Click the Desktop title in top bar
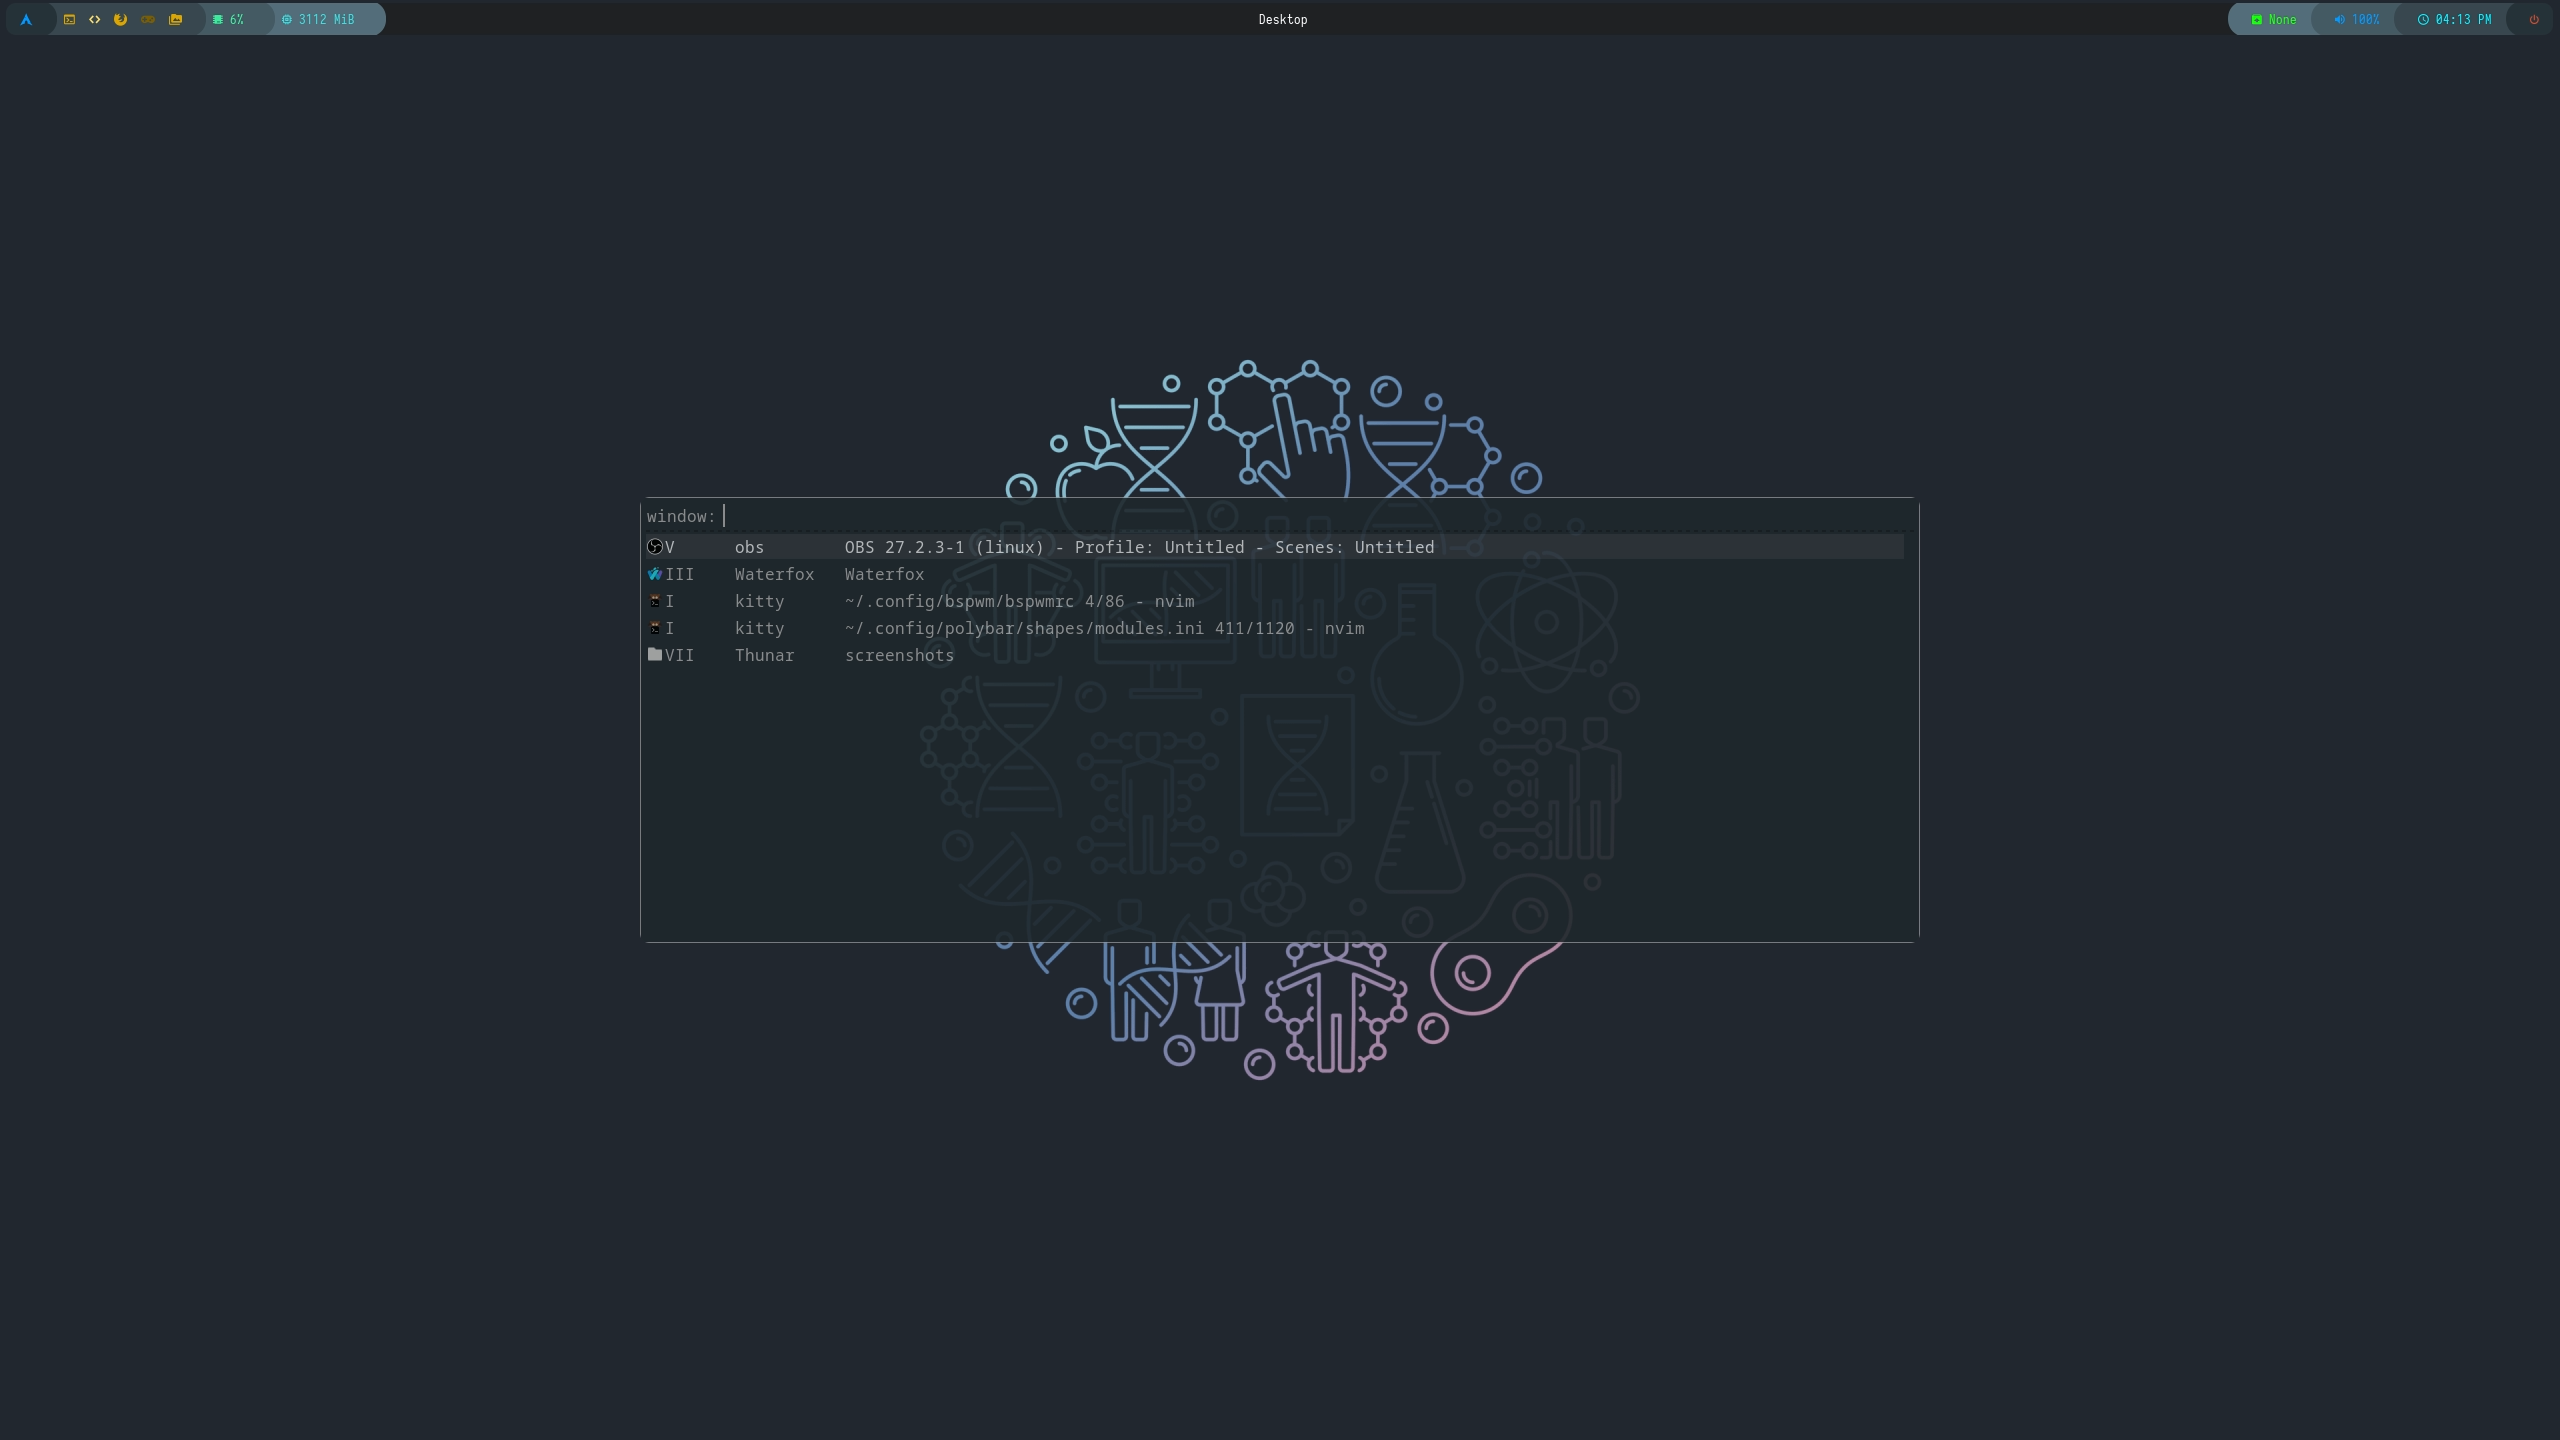 pyautogui.click(x=1282, y=19)
